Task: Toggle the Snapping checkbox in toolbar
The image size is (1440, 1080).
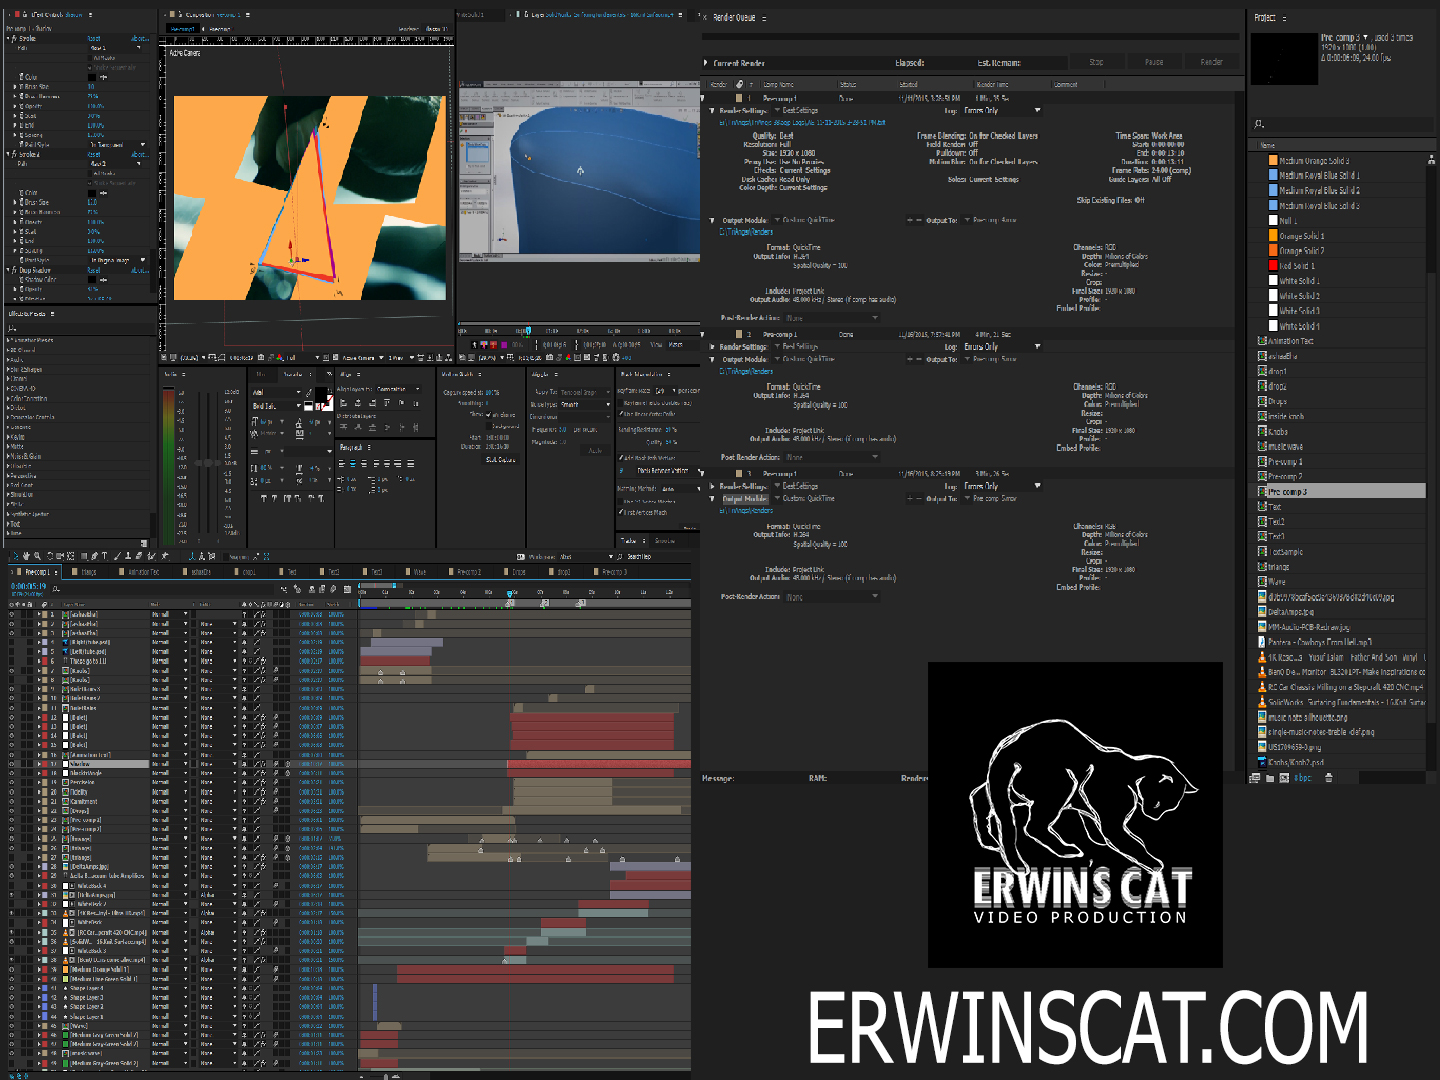Action: click(226, 556)
